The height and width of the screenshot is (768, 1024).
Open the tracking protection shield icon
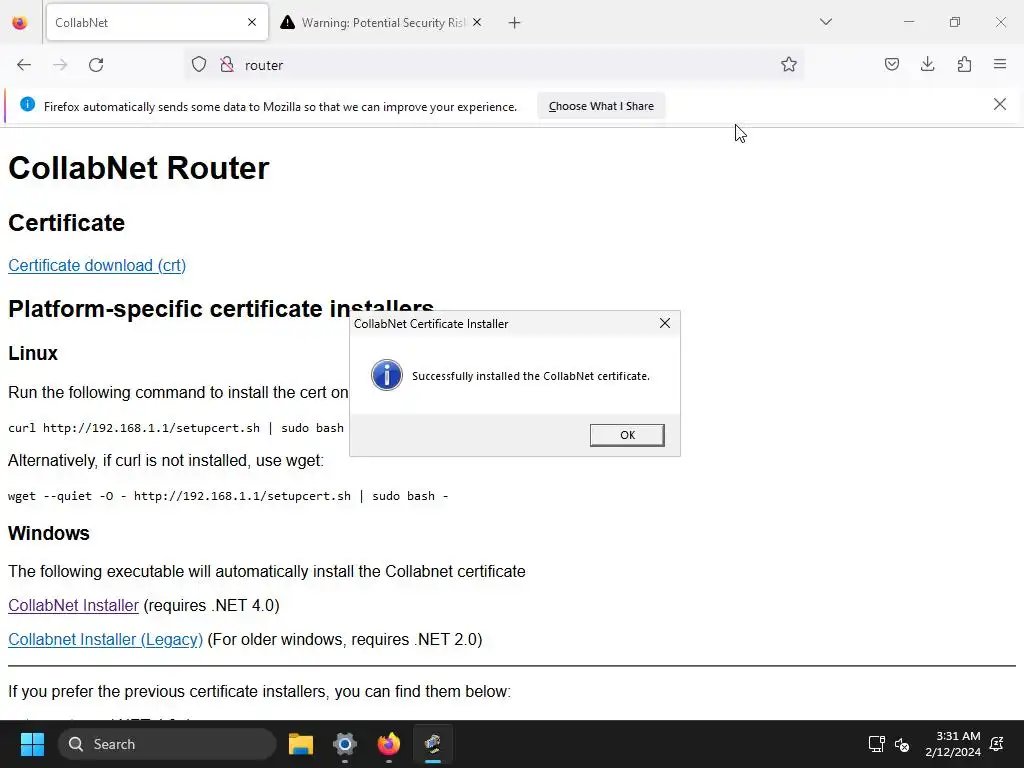click(199, 64)
